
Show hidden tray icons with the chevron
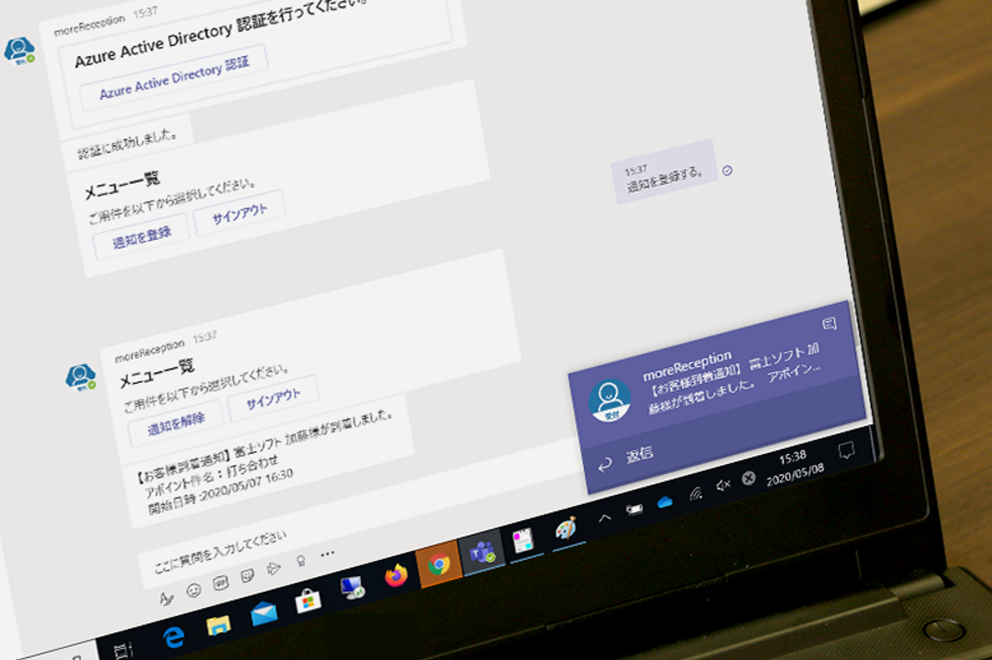(x=605, y=518)
